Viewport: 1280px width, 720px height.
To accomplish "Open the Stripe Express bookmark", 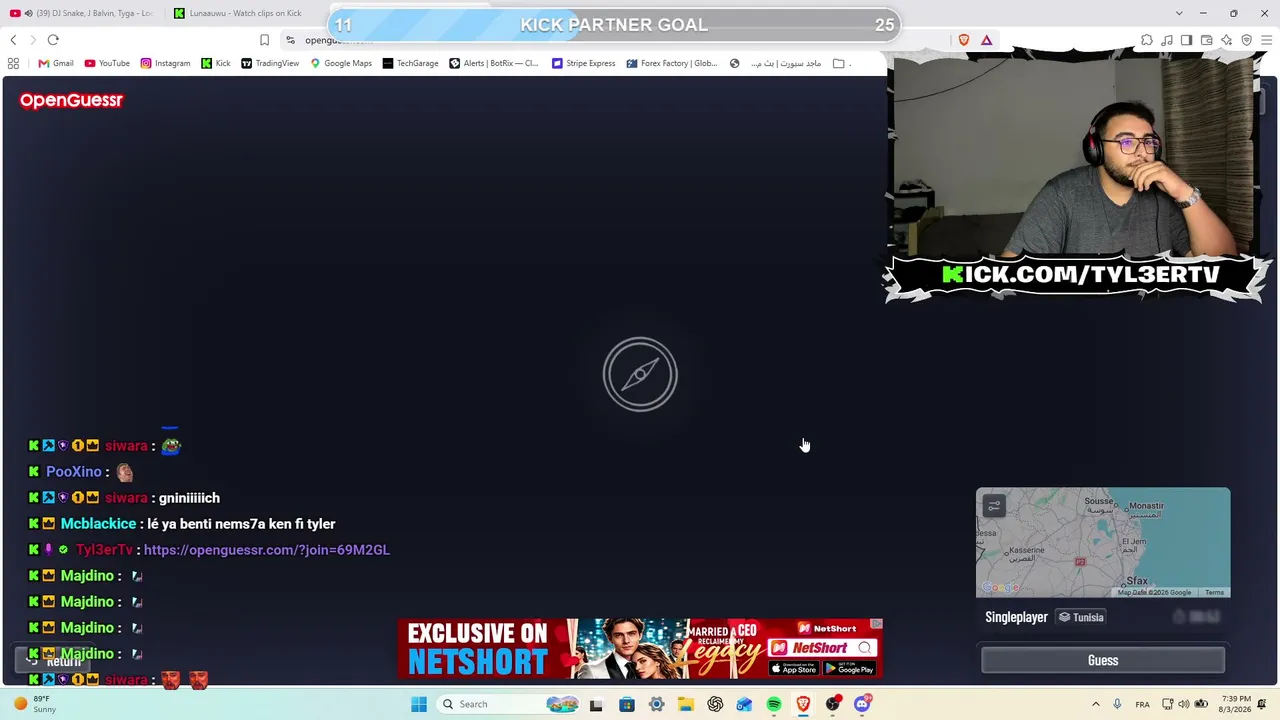I will coord(584,63).
